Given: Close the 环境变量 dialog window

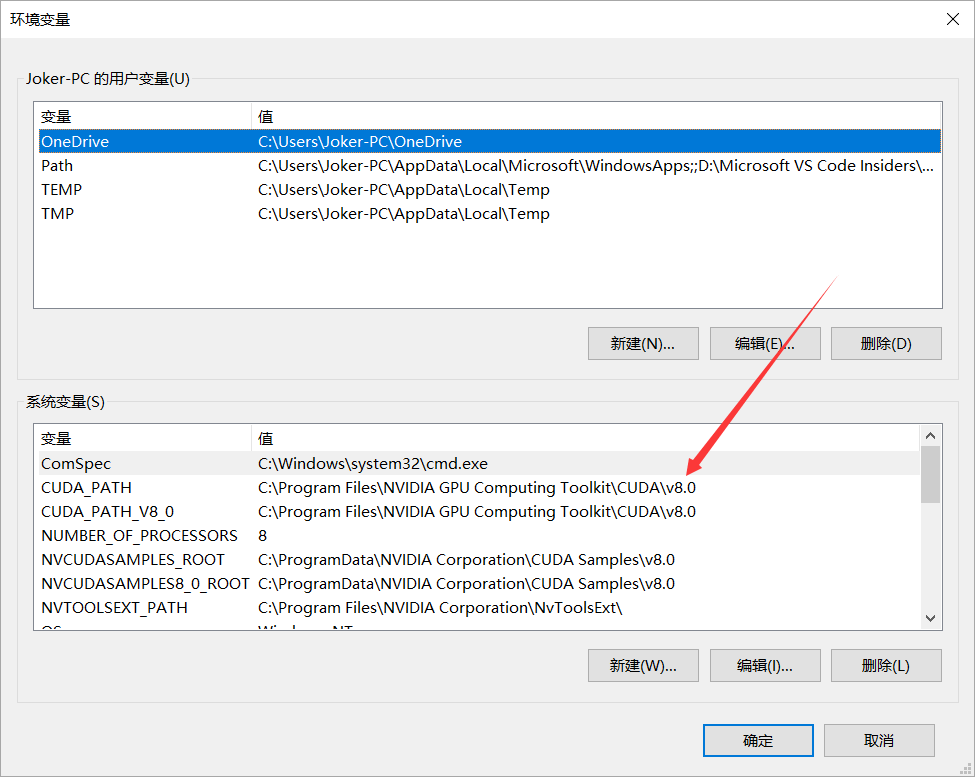Looking at the screenshot, I should click(x=952, y=19).
